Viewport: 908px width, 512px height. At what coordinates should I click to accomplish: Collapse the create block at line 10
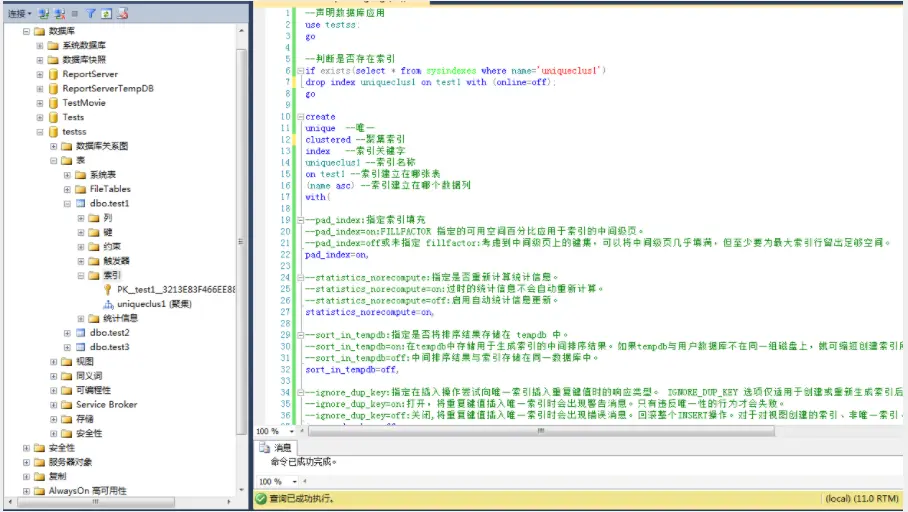pos(301,117)
